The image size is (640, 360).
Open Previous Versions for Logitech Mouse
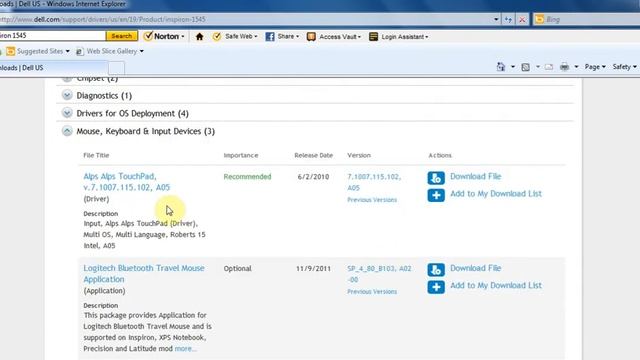tap(372, 291)
